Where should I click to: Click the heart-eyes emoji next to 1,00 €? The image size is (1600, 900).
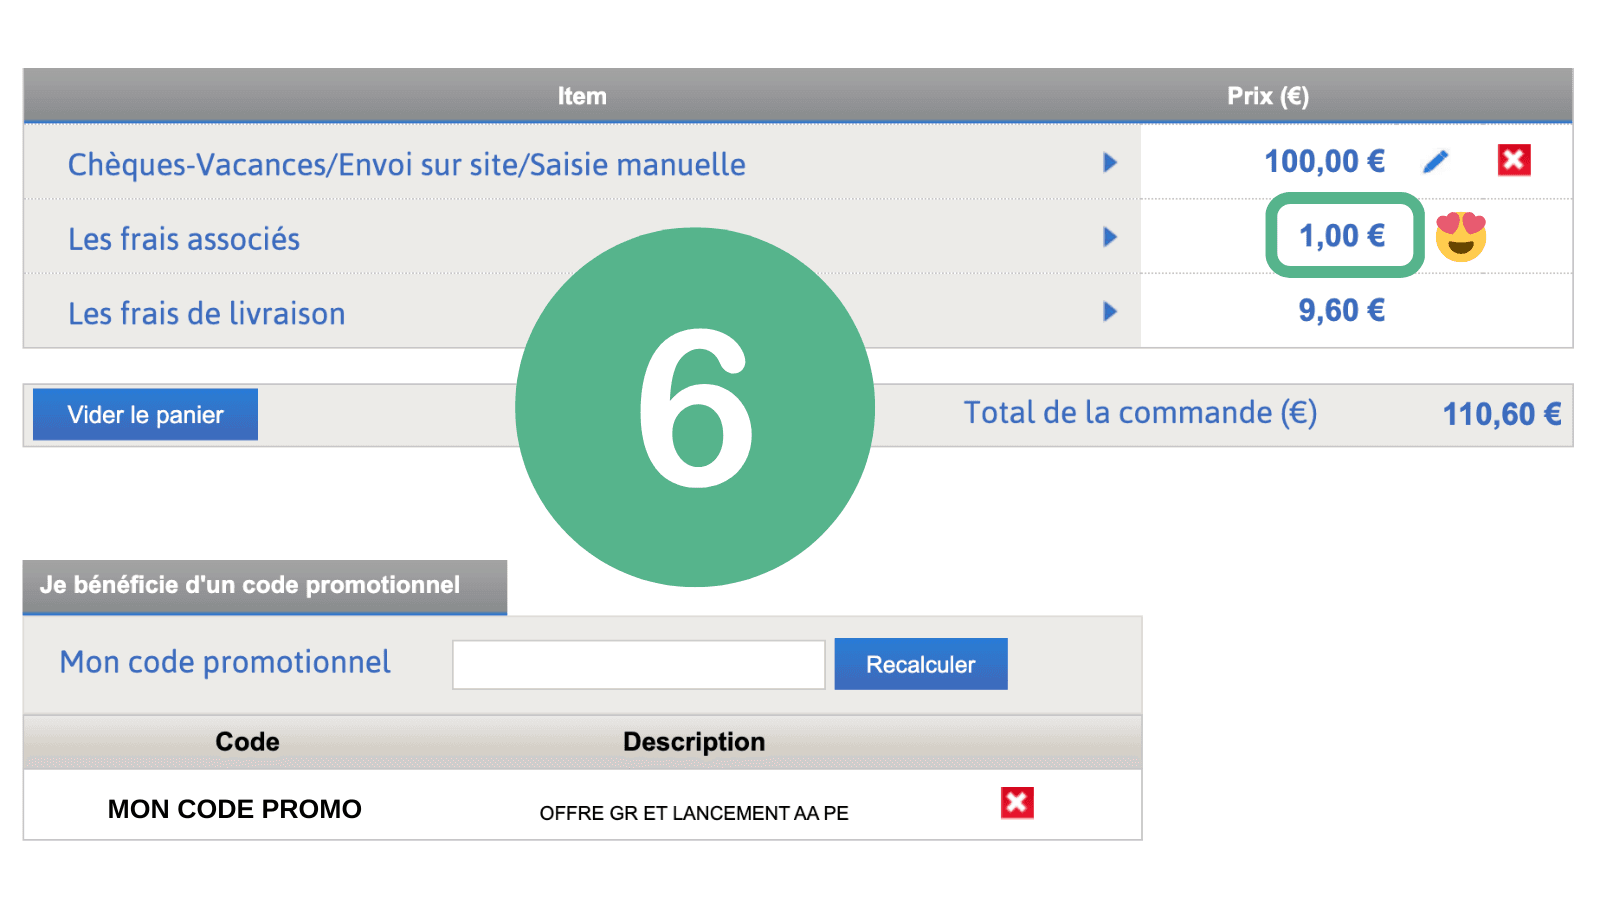(1461, 237)
